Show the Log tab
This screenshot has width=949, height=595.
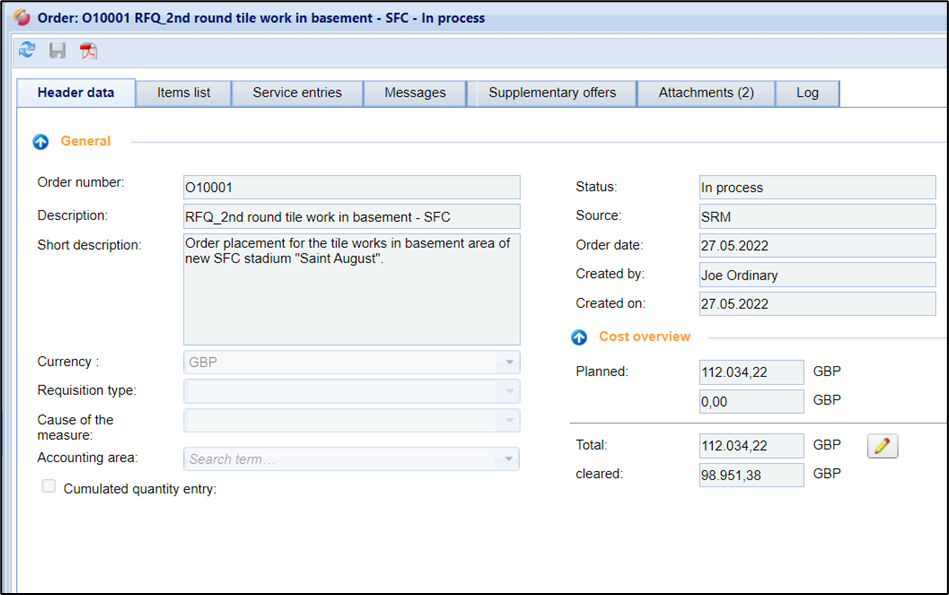click(x=807, y=93)
